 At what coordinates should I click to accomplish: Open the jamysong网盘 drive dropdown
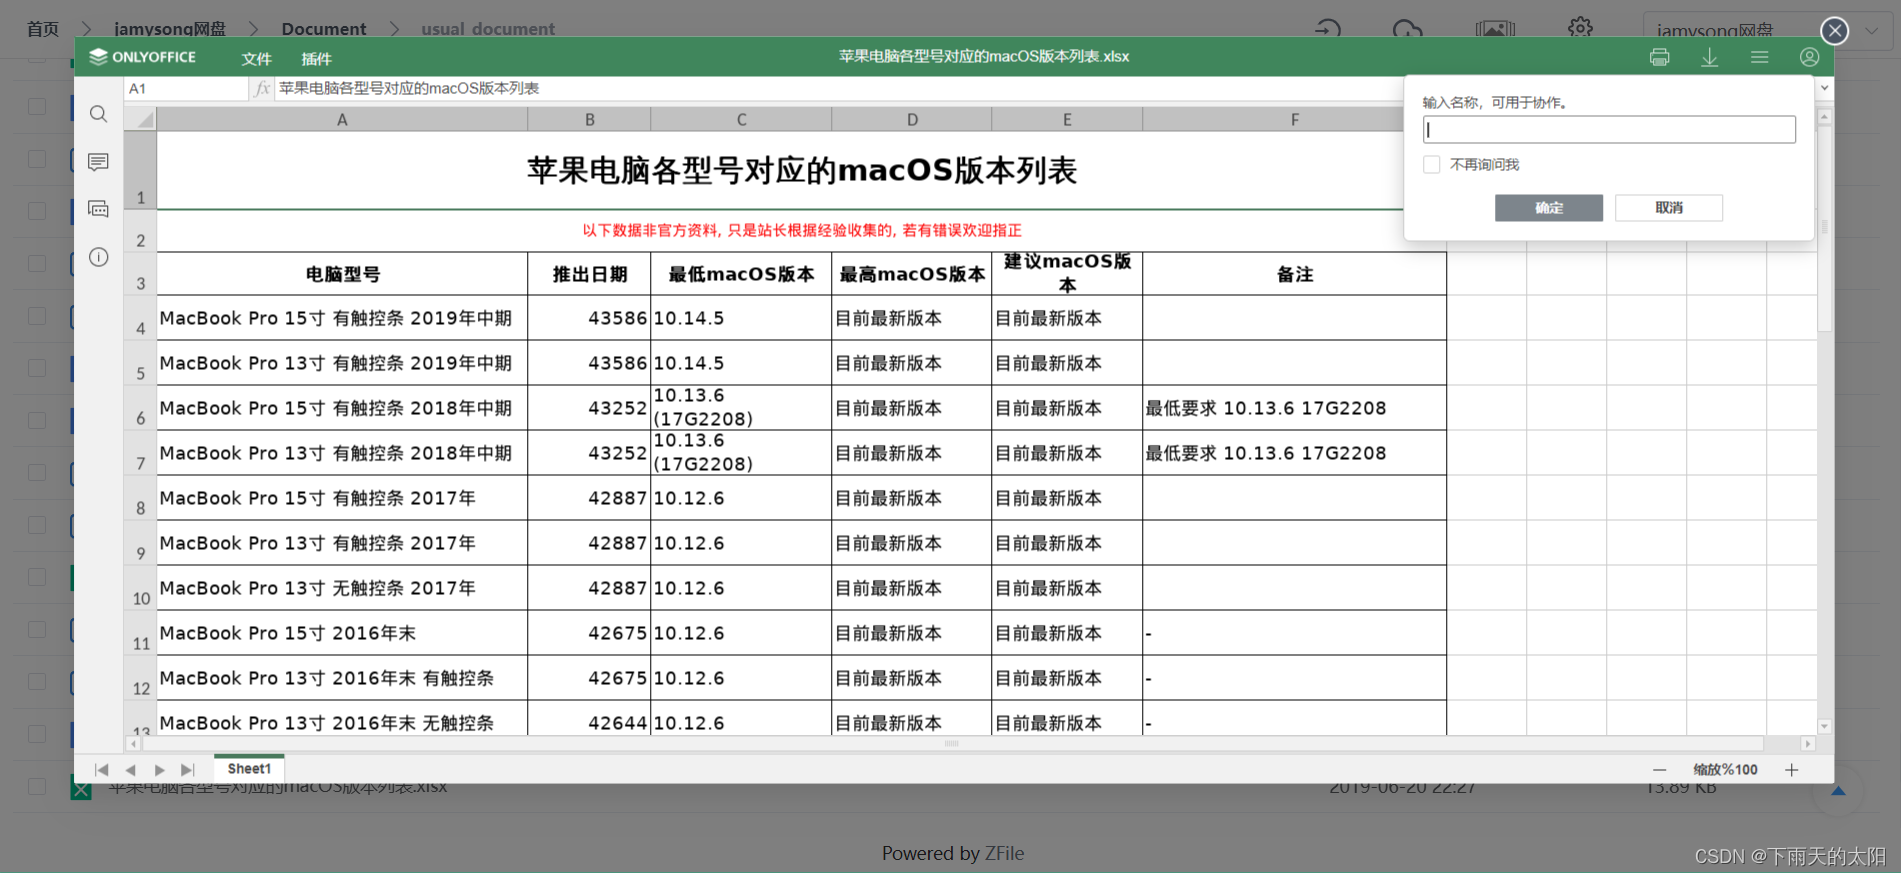[x=1766, y=30]
